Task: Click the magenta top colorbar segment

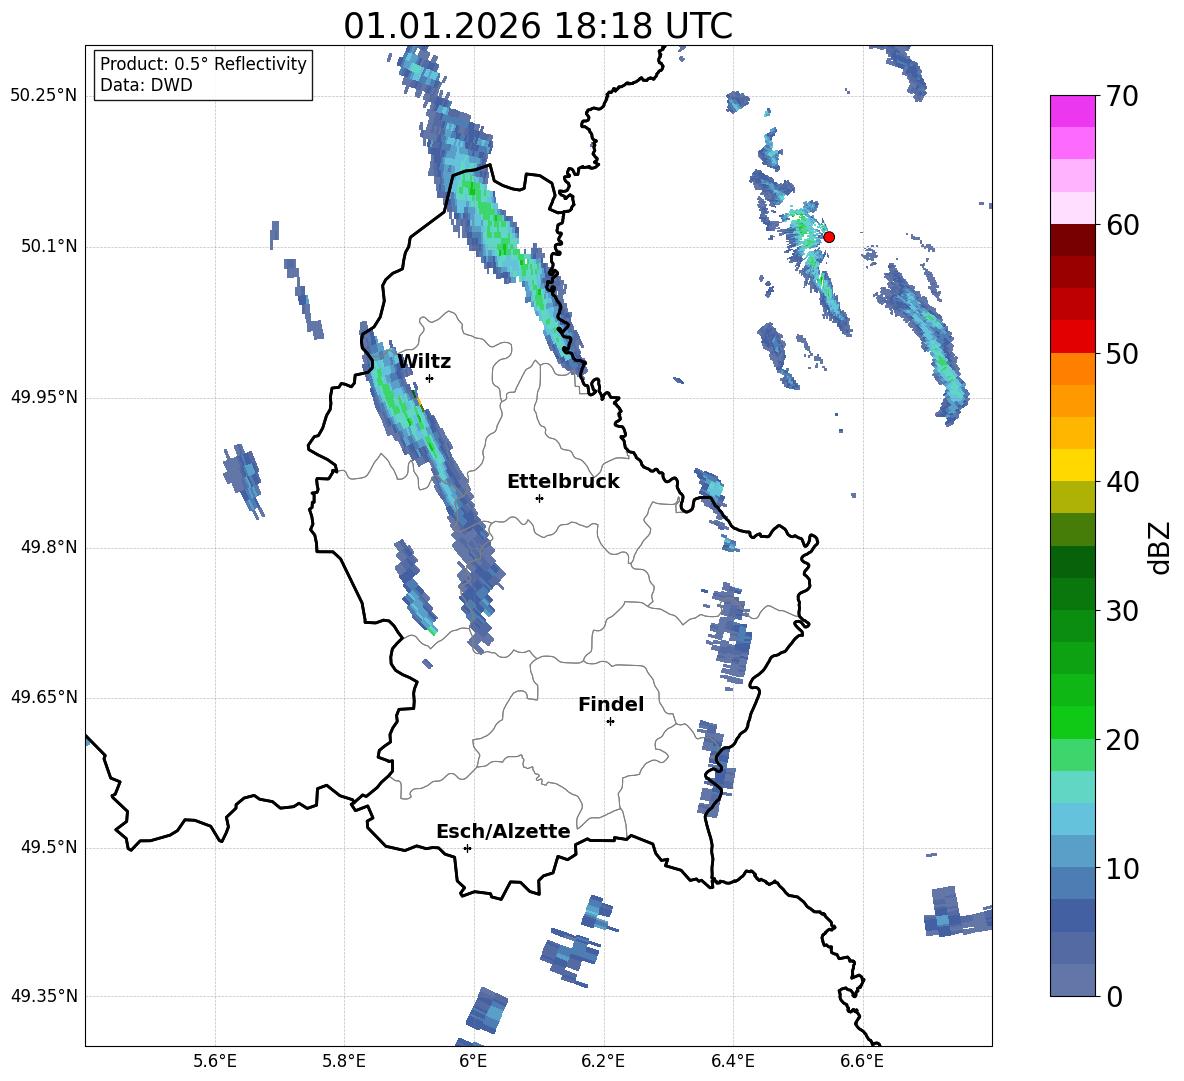Action: click(x=1072, y=111)
